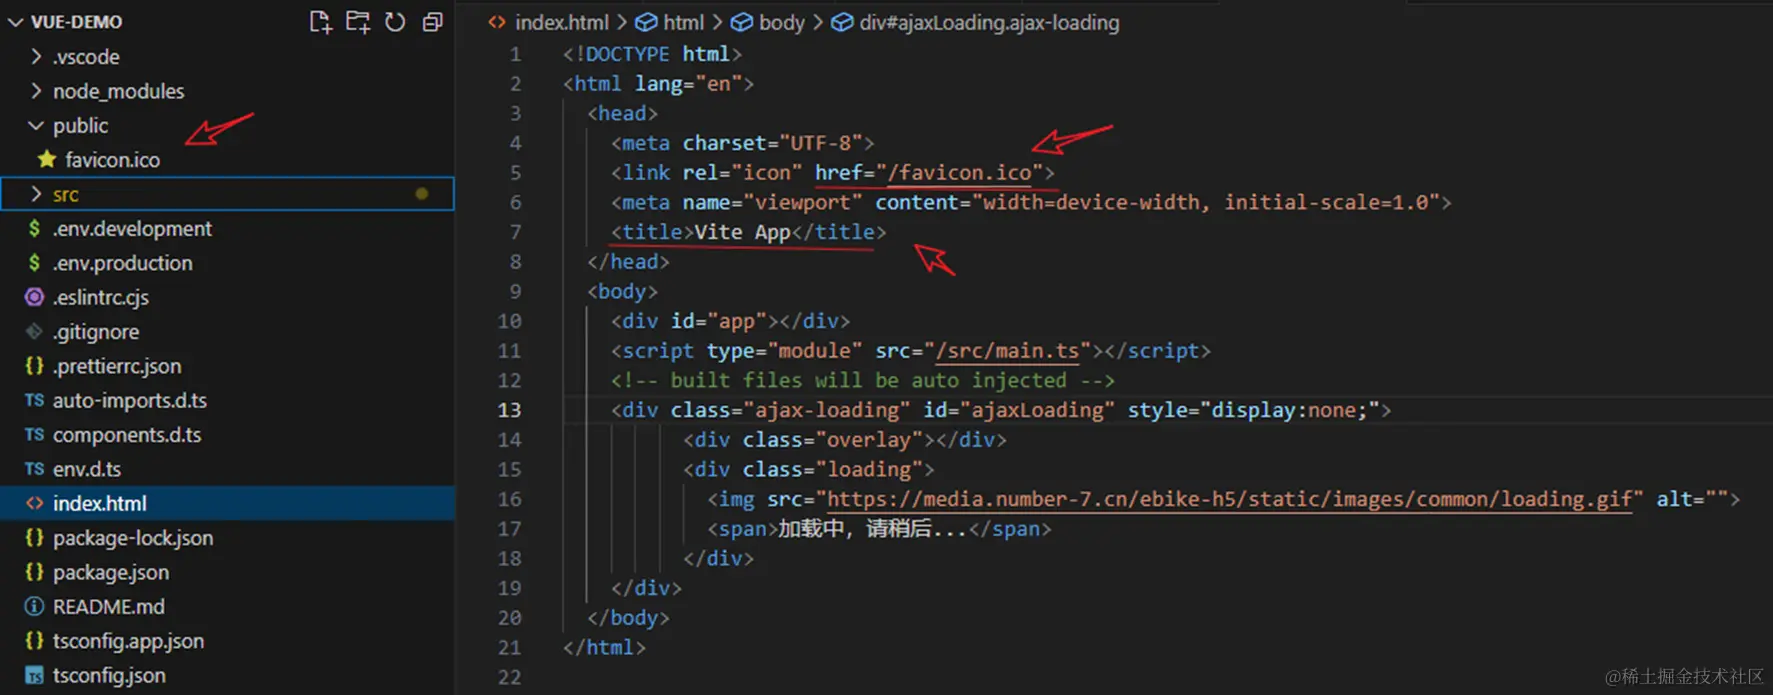
Task: Open env.d.ts file
Action: 87,469
